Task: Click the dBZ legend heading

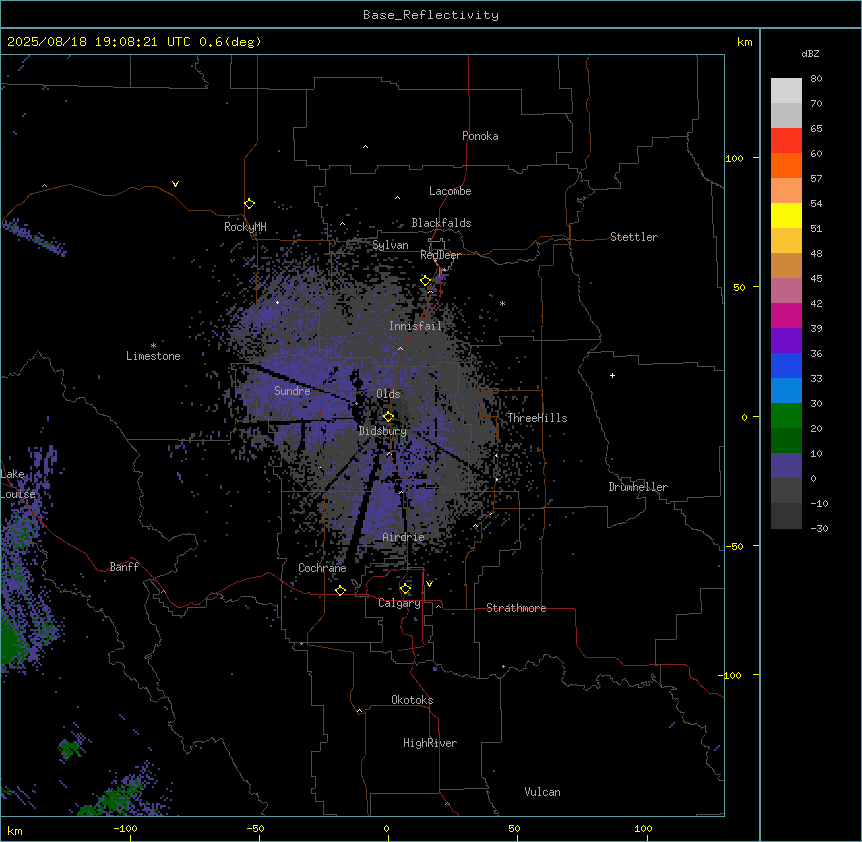Action: [x=810, y=53]
